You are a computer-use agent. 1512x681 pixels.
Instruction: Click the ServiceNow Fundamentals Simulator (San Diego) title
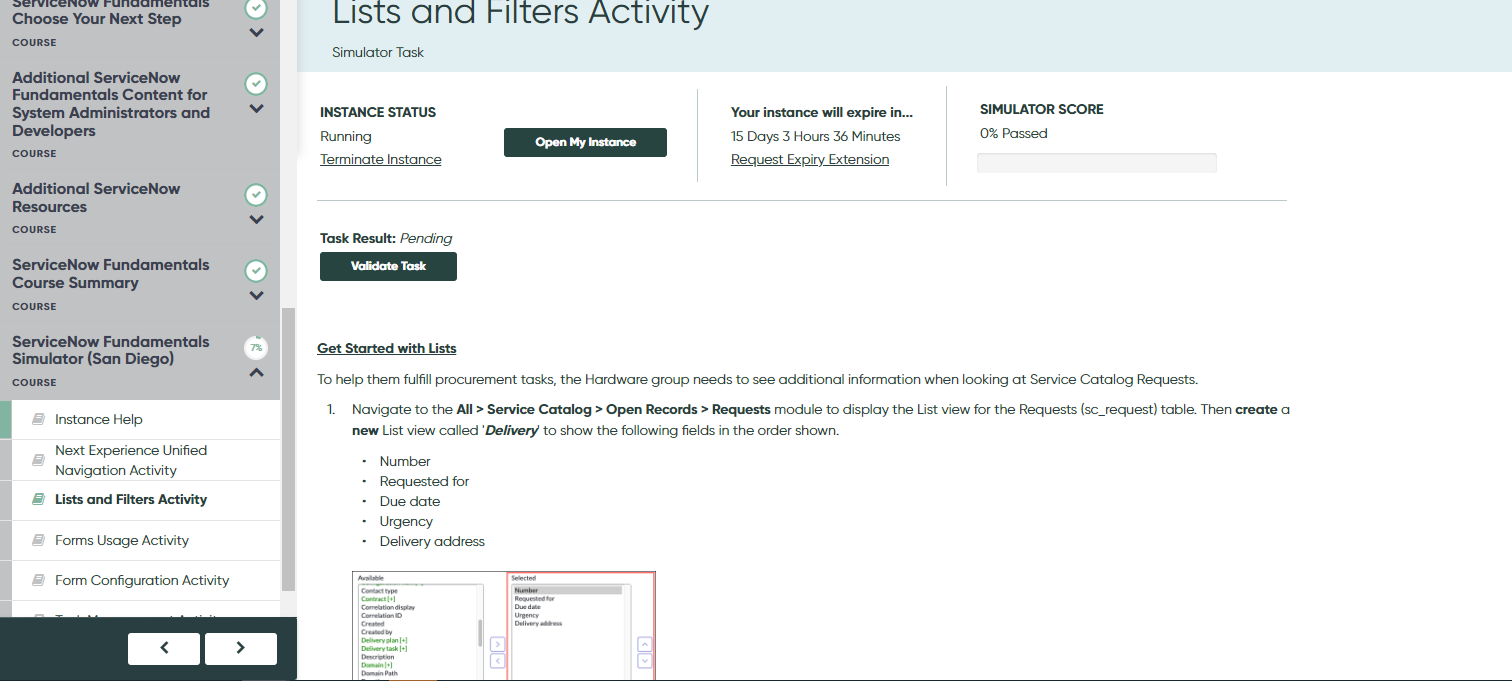pos(111,350)
